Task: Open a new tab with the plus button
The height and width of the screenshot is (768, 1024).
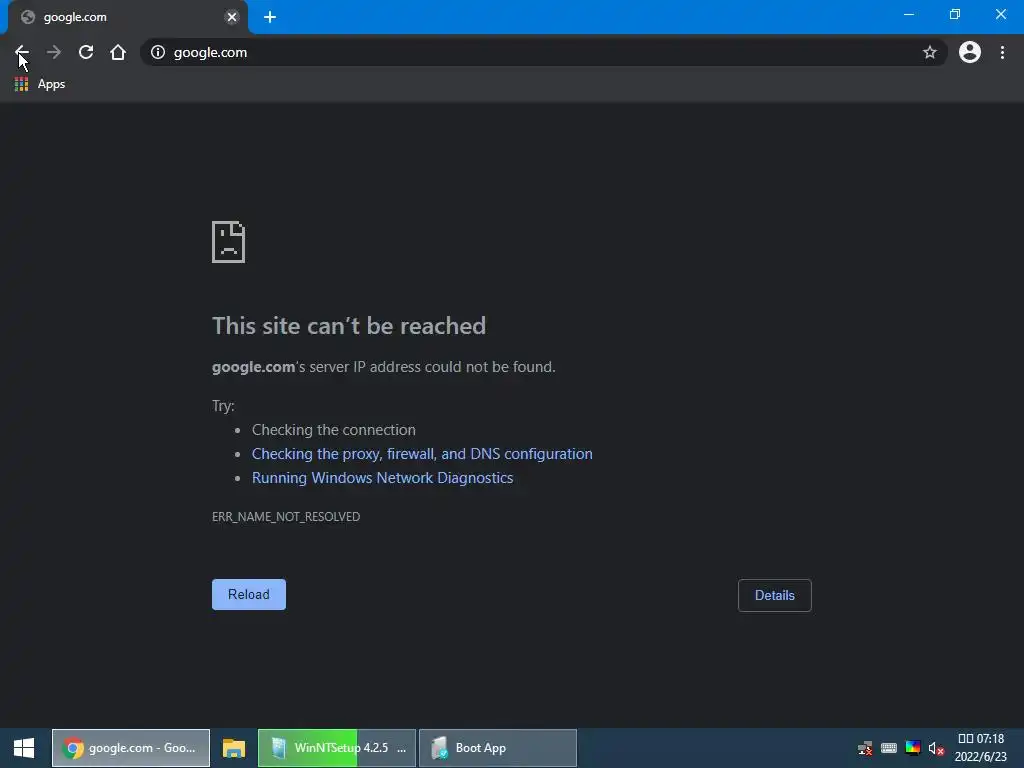Action: click(270, 17)
